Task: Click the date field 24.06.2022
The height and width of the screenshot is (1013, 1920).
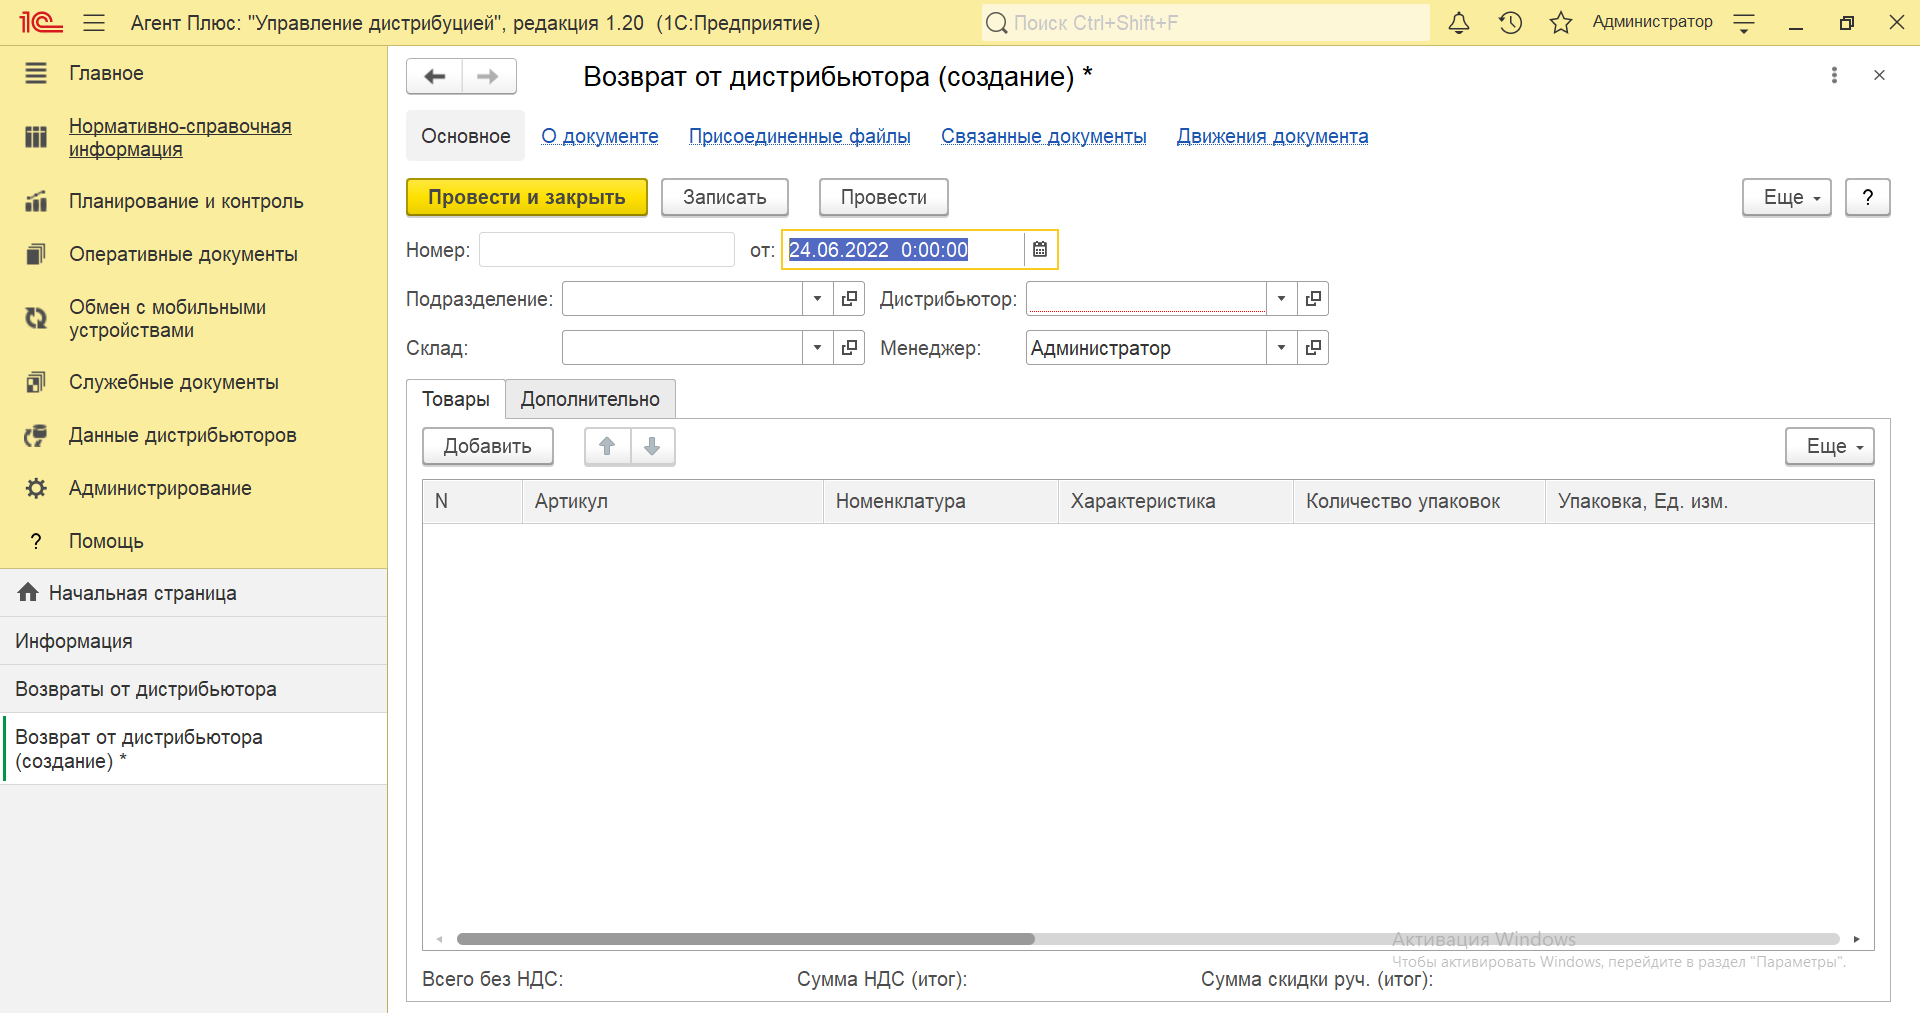Action: 903,249
